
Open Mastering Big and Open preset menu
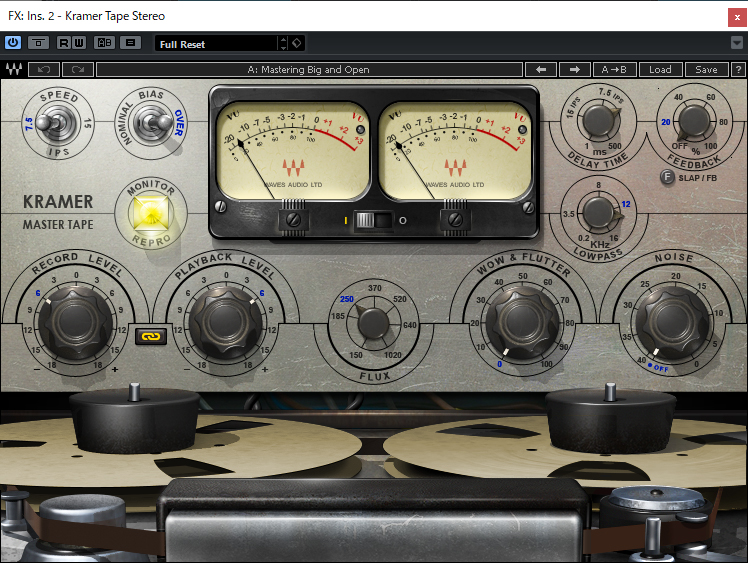(309, 70)
